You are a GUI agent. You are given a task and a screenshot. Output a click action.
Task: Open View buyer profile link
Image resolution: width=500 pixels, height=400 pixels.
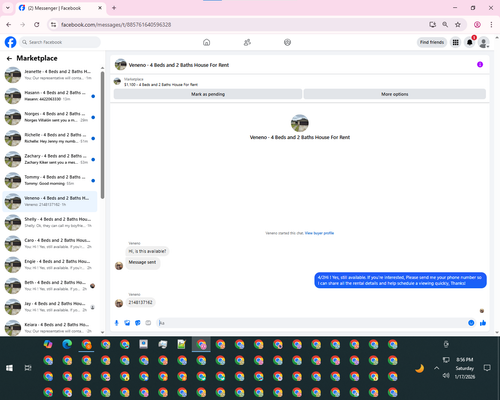(319, 233)
